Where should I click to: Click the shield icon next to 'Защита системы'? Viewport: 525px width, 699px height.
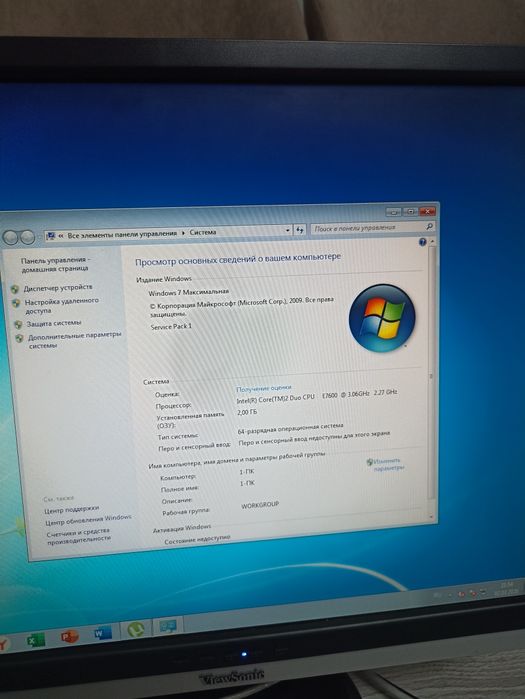coord(18,325)
